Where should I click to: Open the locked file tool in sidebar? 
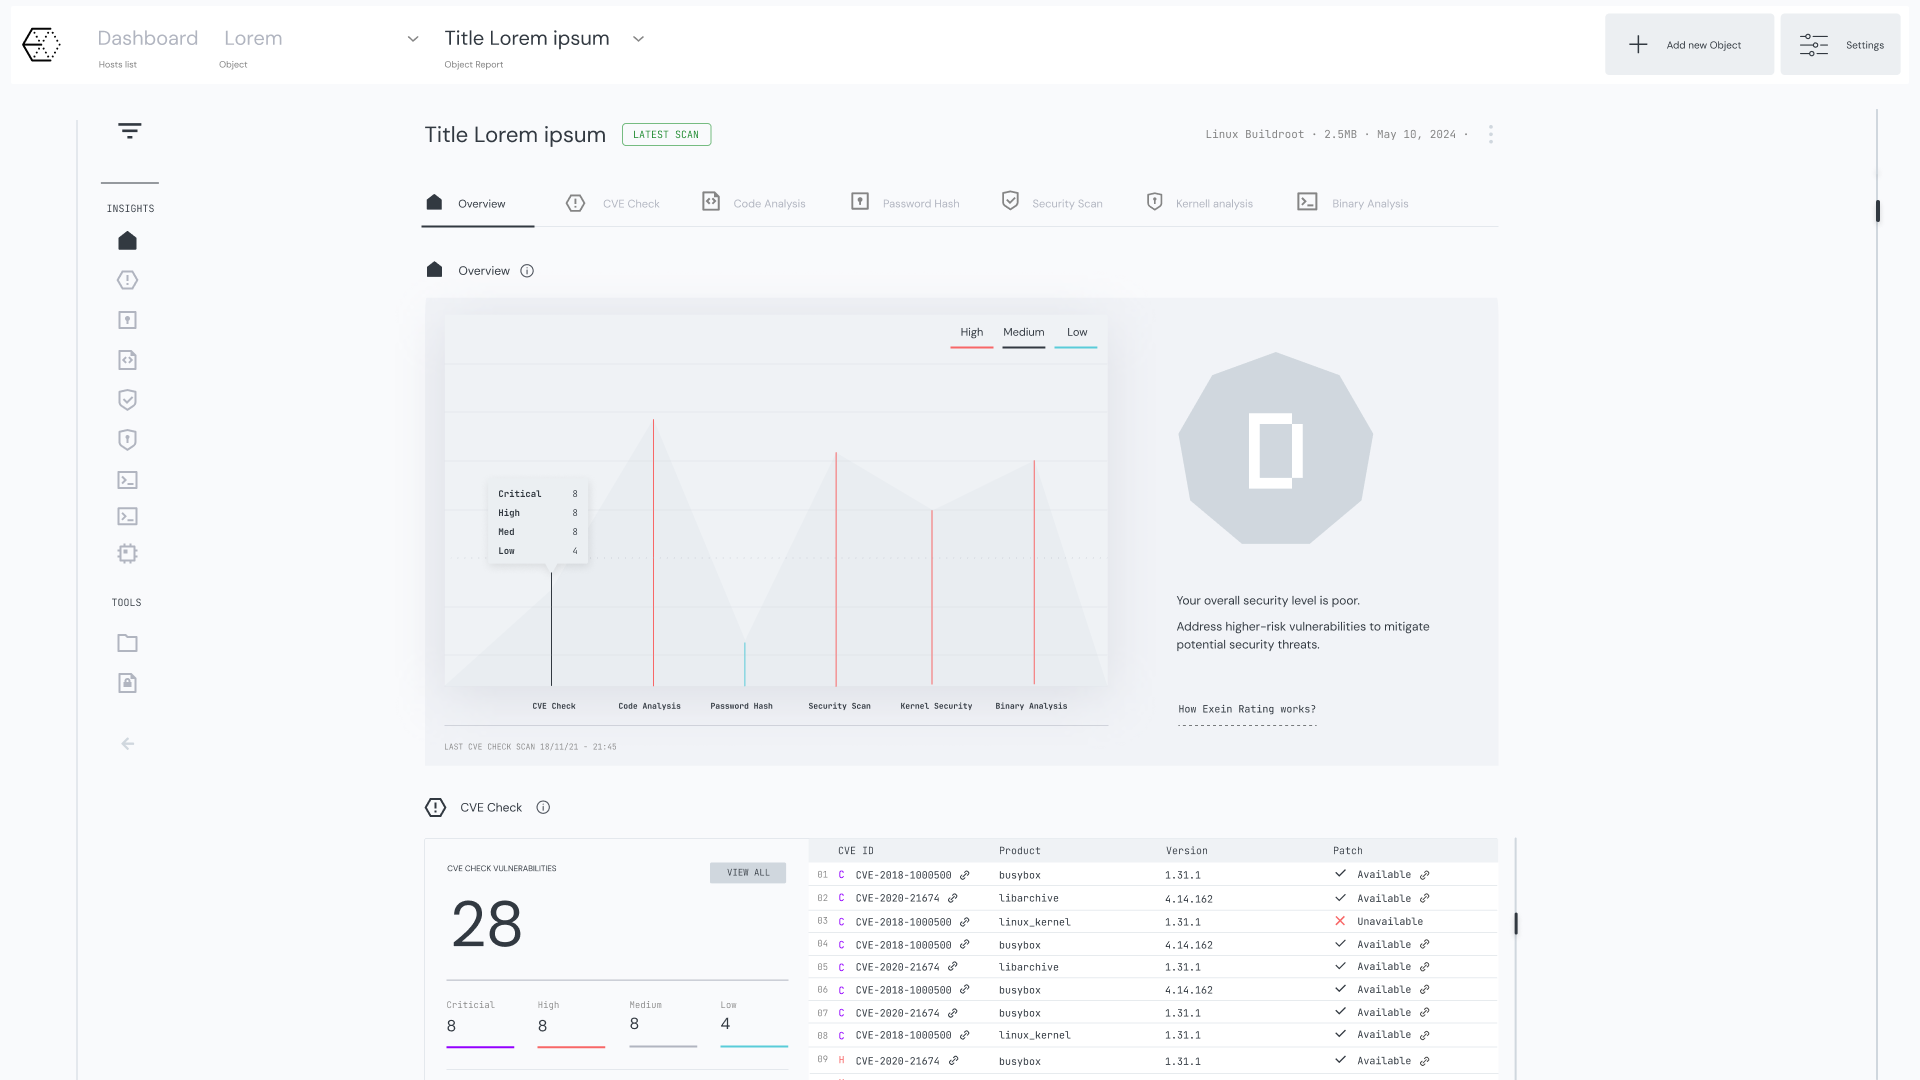127,683
